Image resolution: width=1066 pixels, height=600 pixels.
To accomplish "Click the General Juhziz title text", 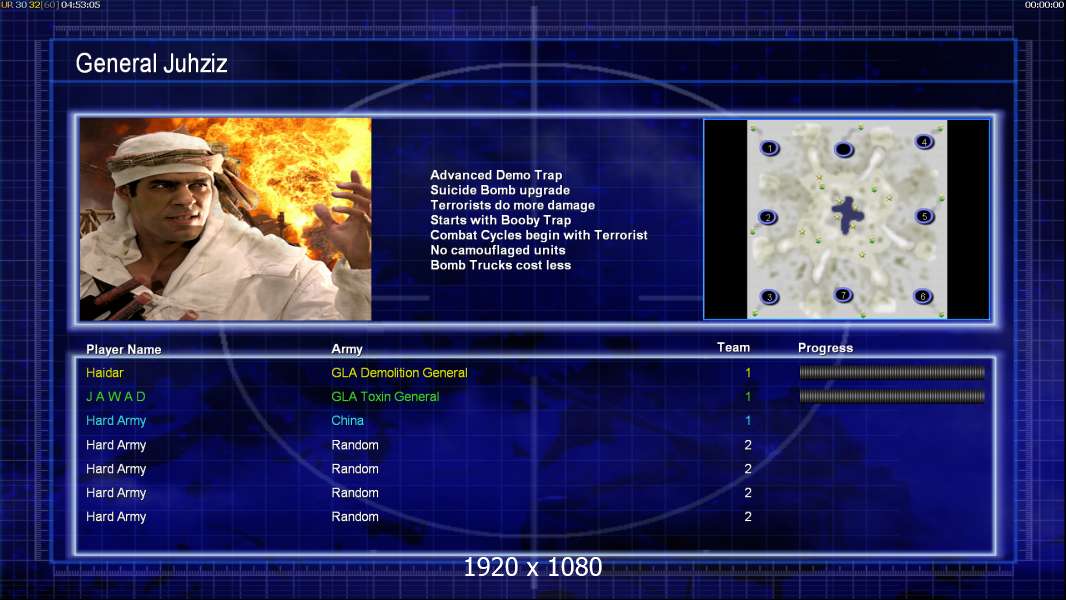I will tap(152, 63).
